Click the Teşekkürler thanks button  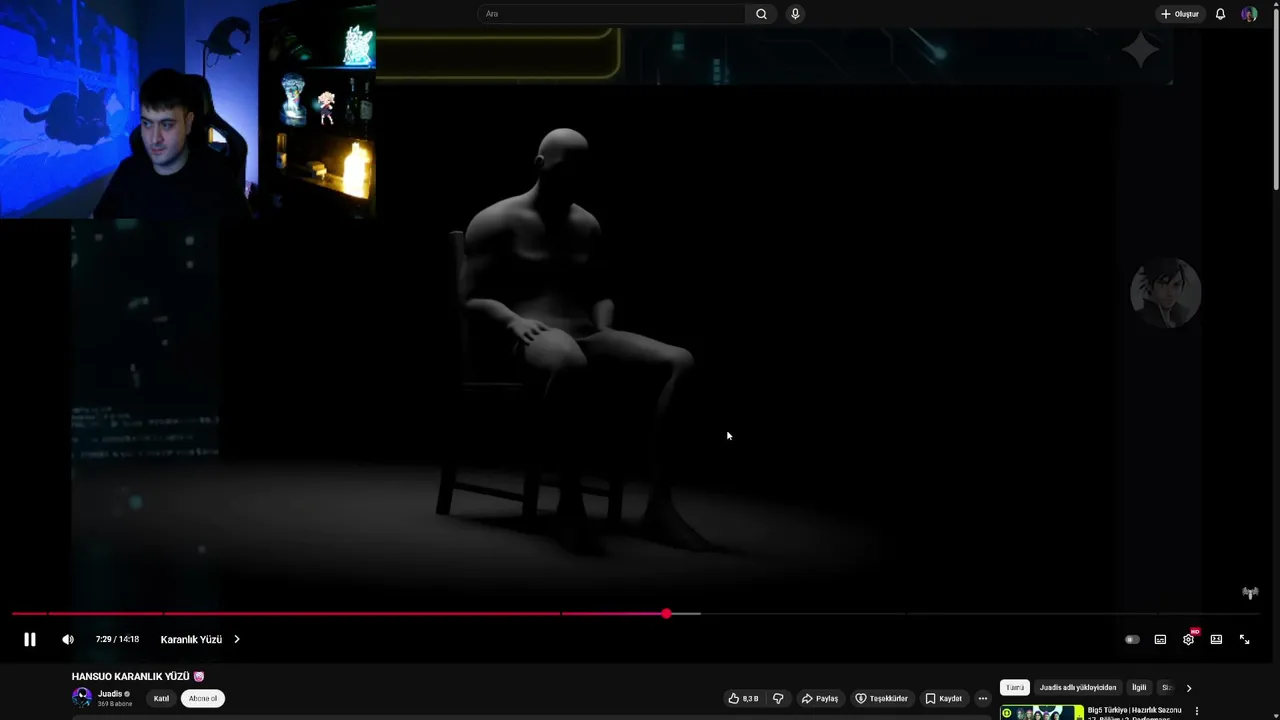[x=882, y=698]
